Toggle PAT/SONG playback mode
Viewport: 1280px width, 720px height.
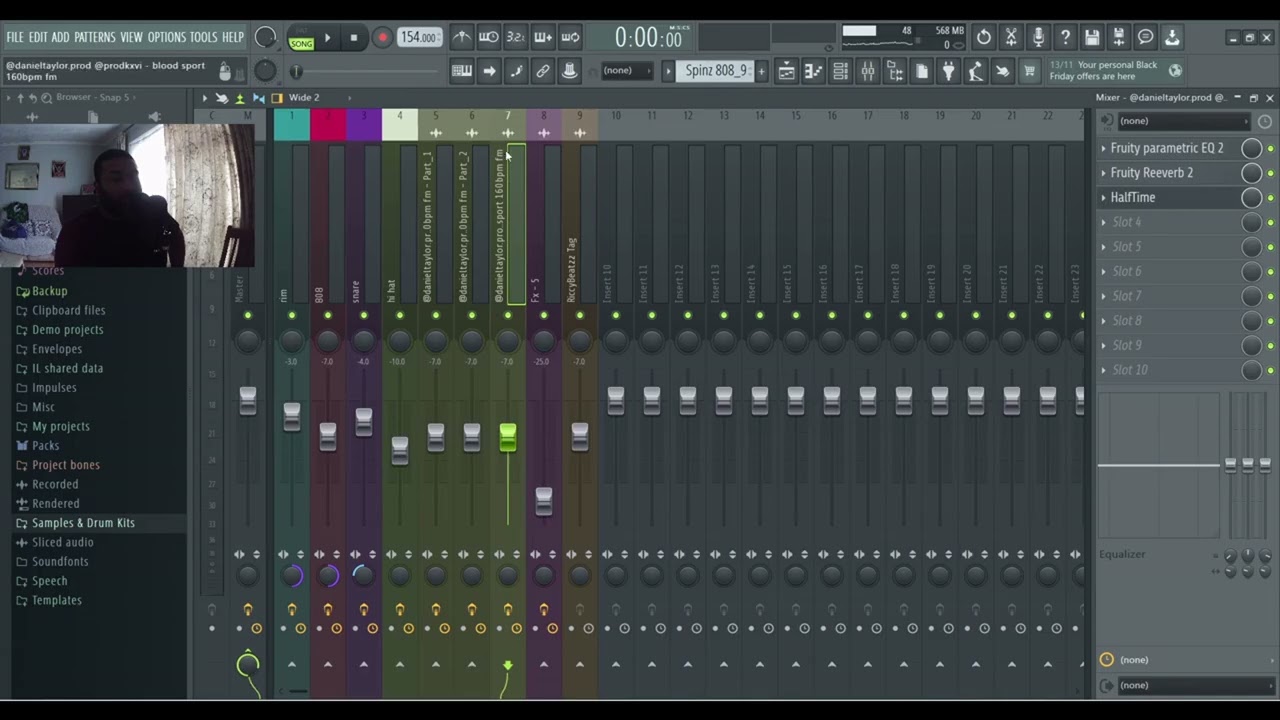(301, 38)
